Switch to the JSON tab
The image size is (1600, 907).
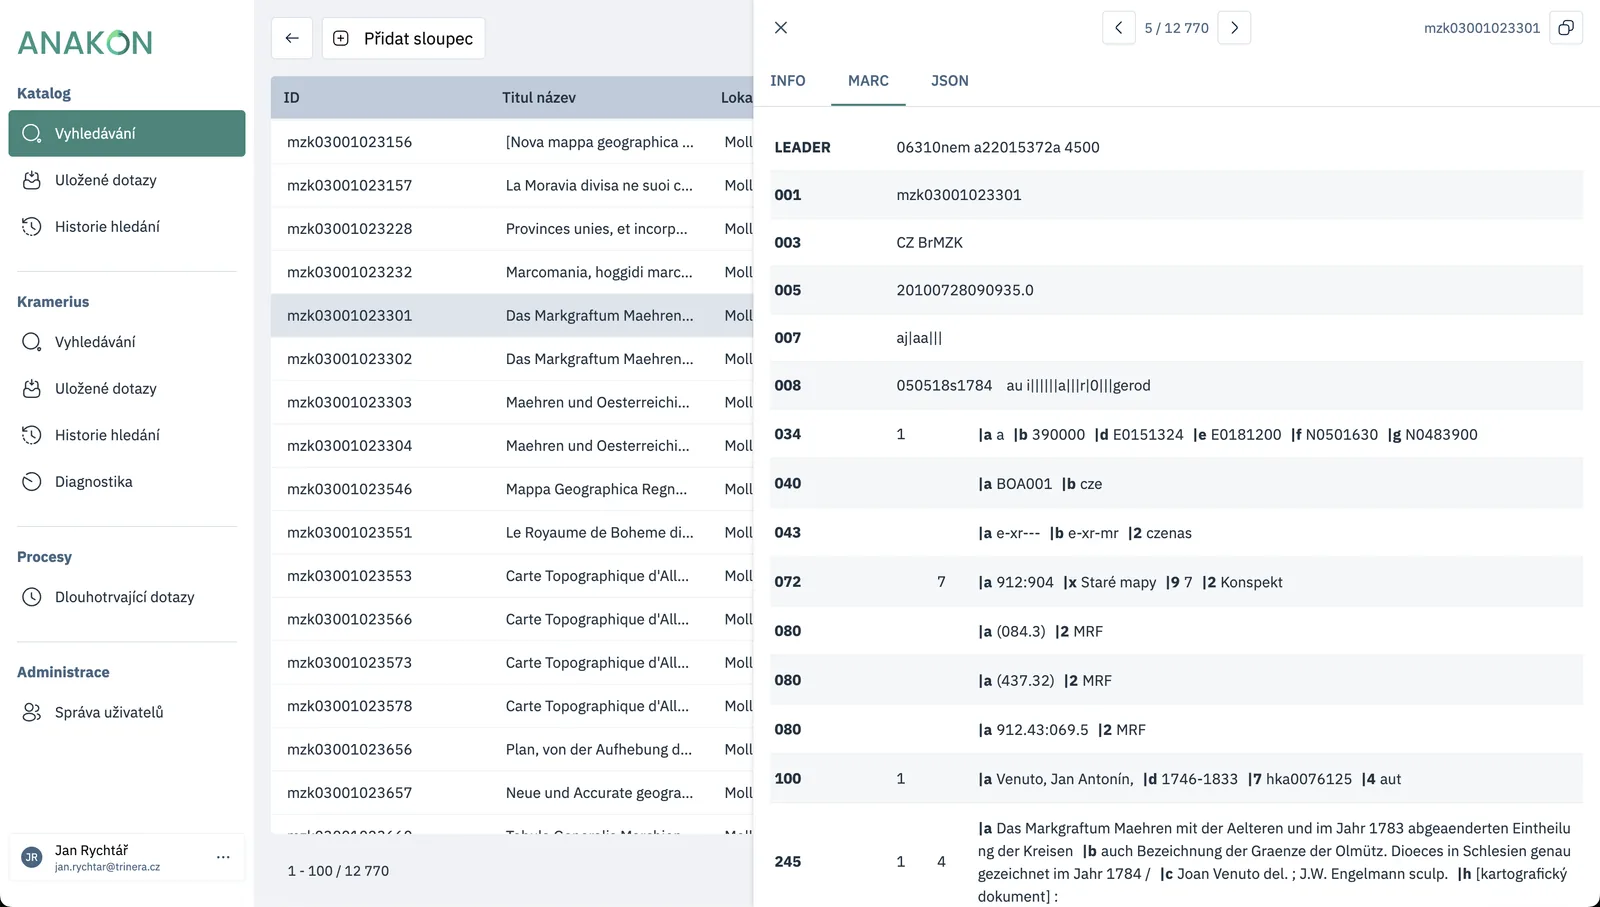point(950,81)
